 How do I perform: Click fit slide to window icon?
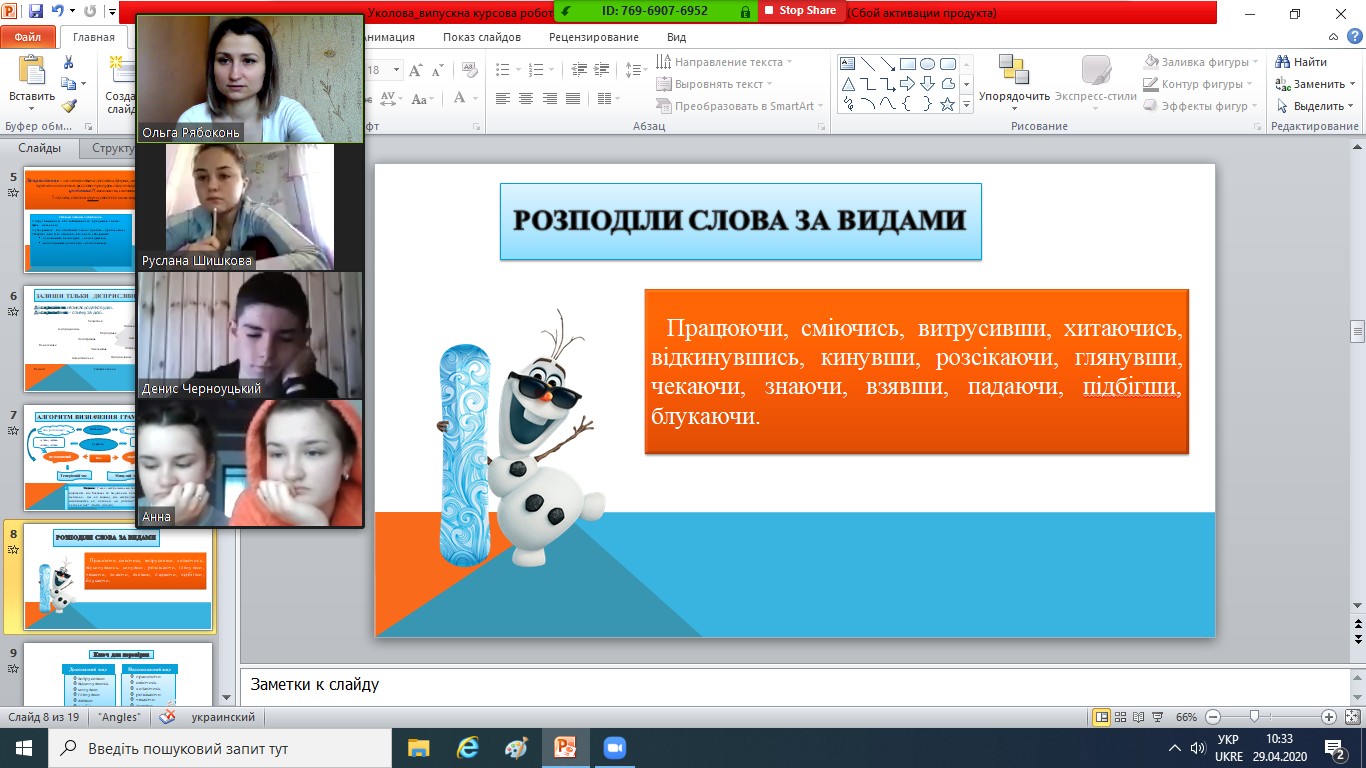tap(1352, 717)
